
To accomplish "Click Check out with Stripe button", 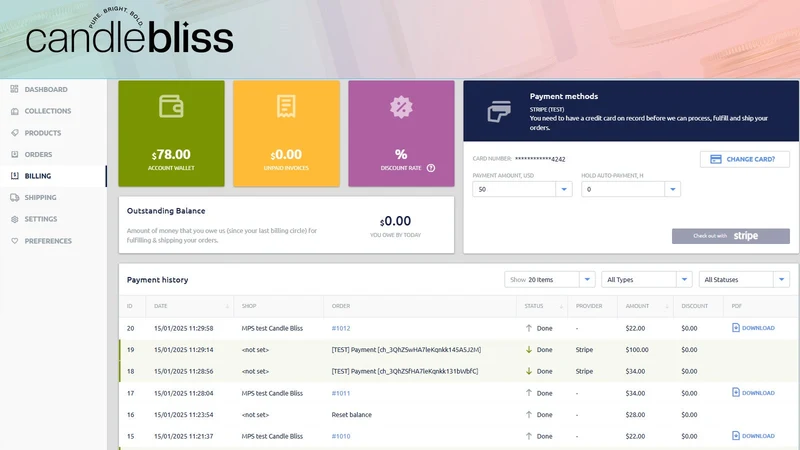I will click(x=731, y=236).
